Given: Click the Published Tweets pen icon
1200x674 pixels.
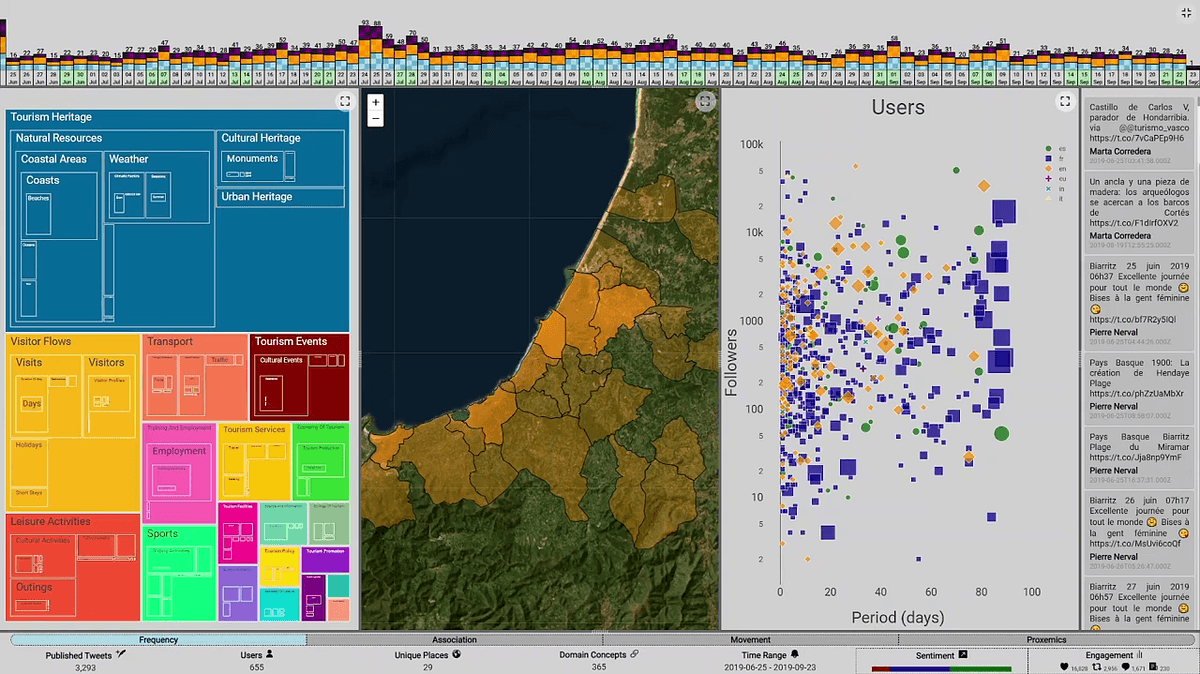Looking at the screenshot, I should (x=120, y=654).
